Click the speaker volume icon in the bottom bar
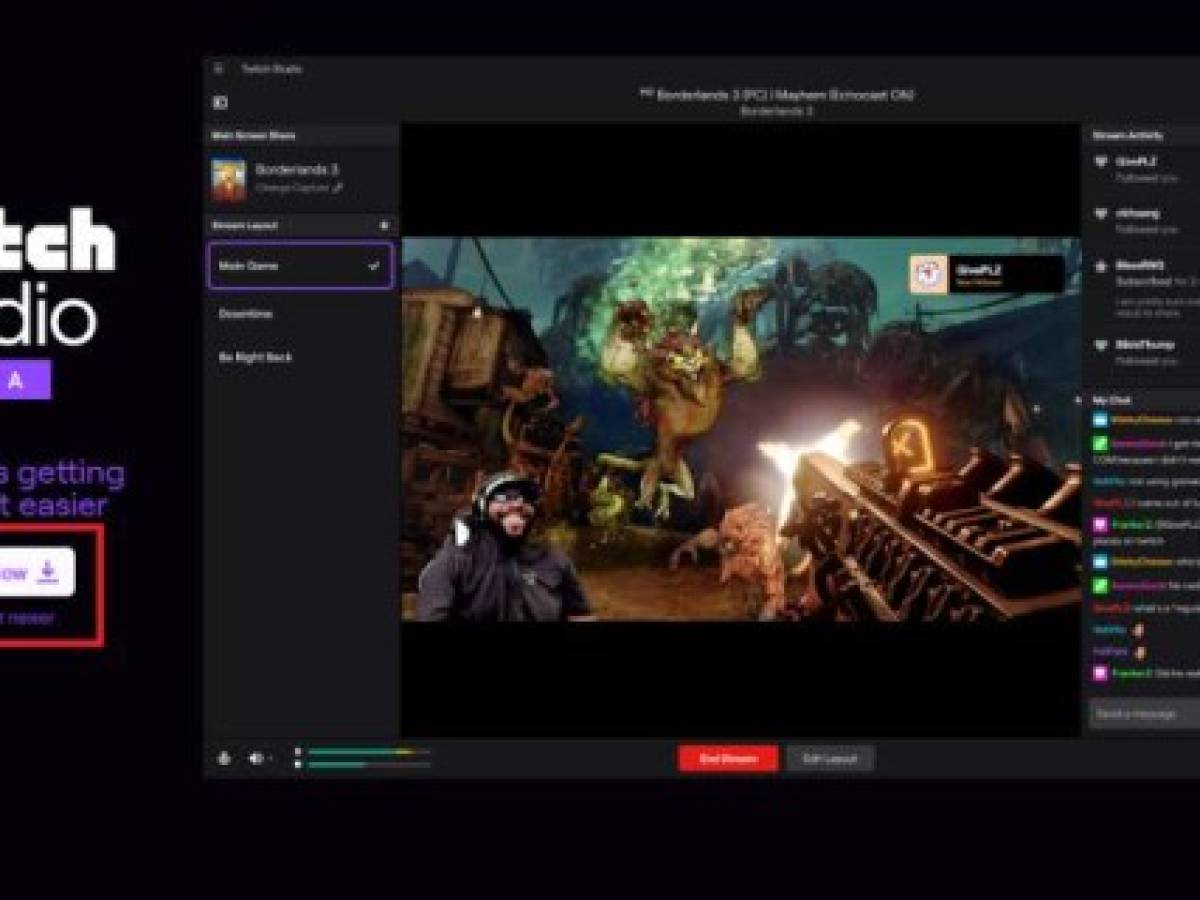Viewport: 1200px width, 900px height. pos(256,758)
